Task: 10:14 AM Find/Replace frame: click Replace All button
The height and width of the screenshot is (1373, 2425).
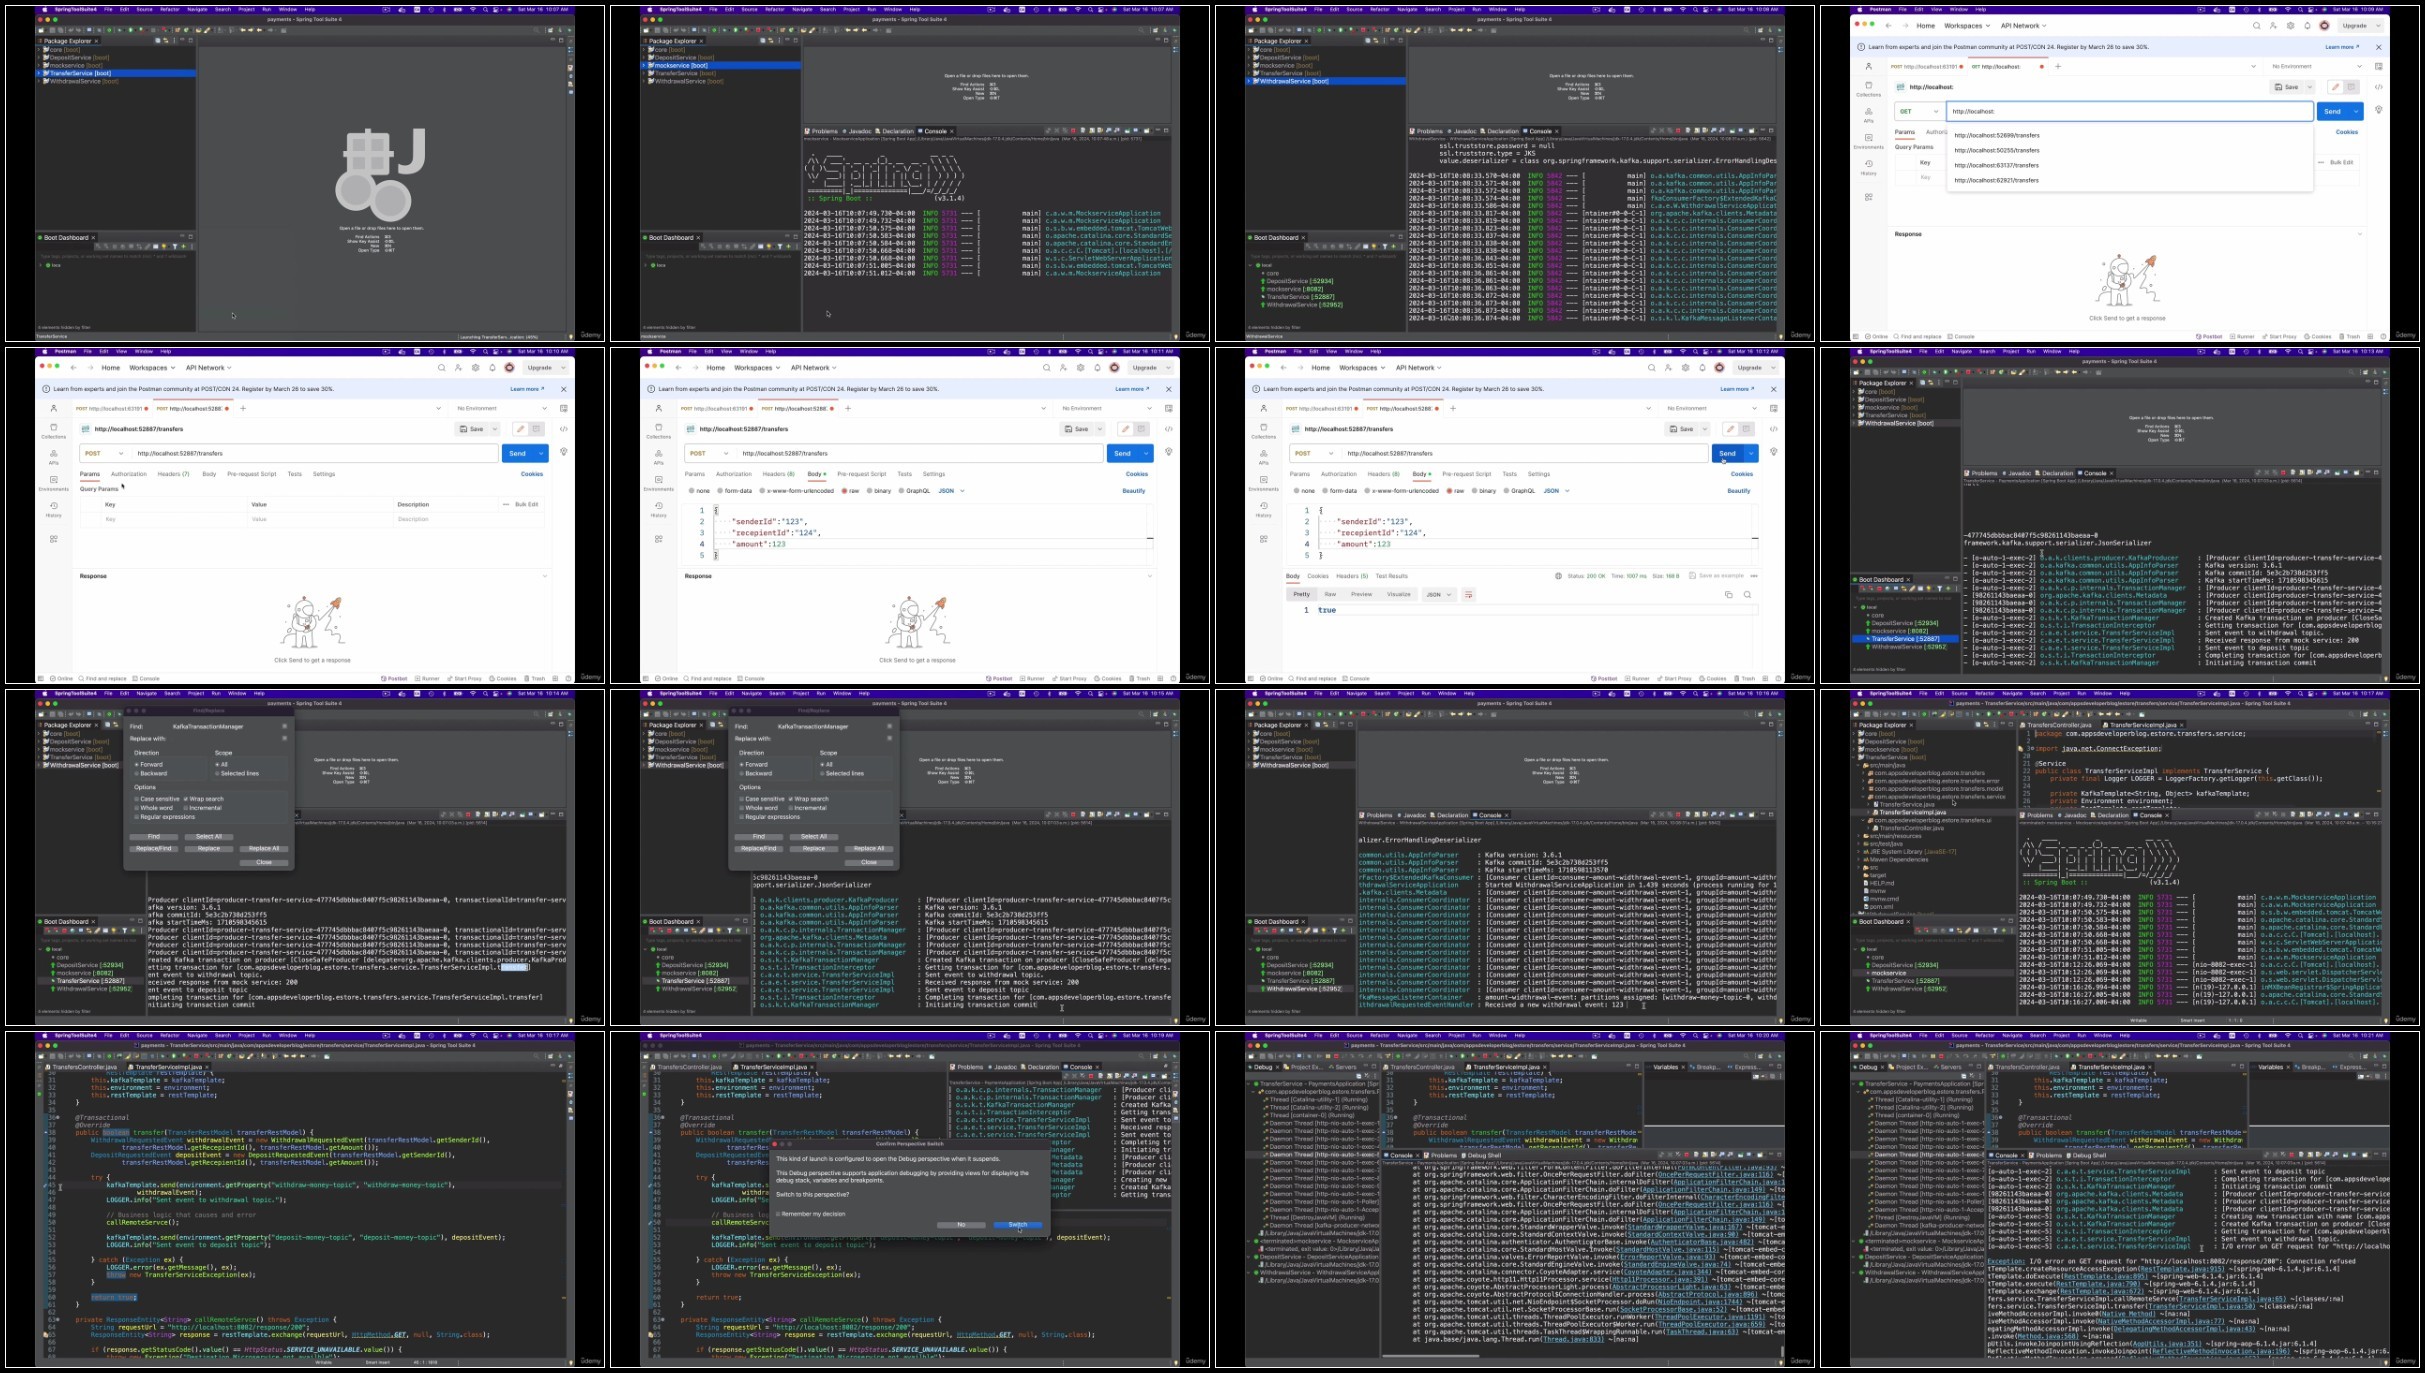Action: click(264, 849)
